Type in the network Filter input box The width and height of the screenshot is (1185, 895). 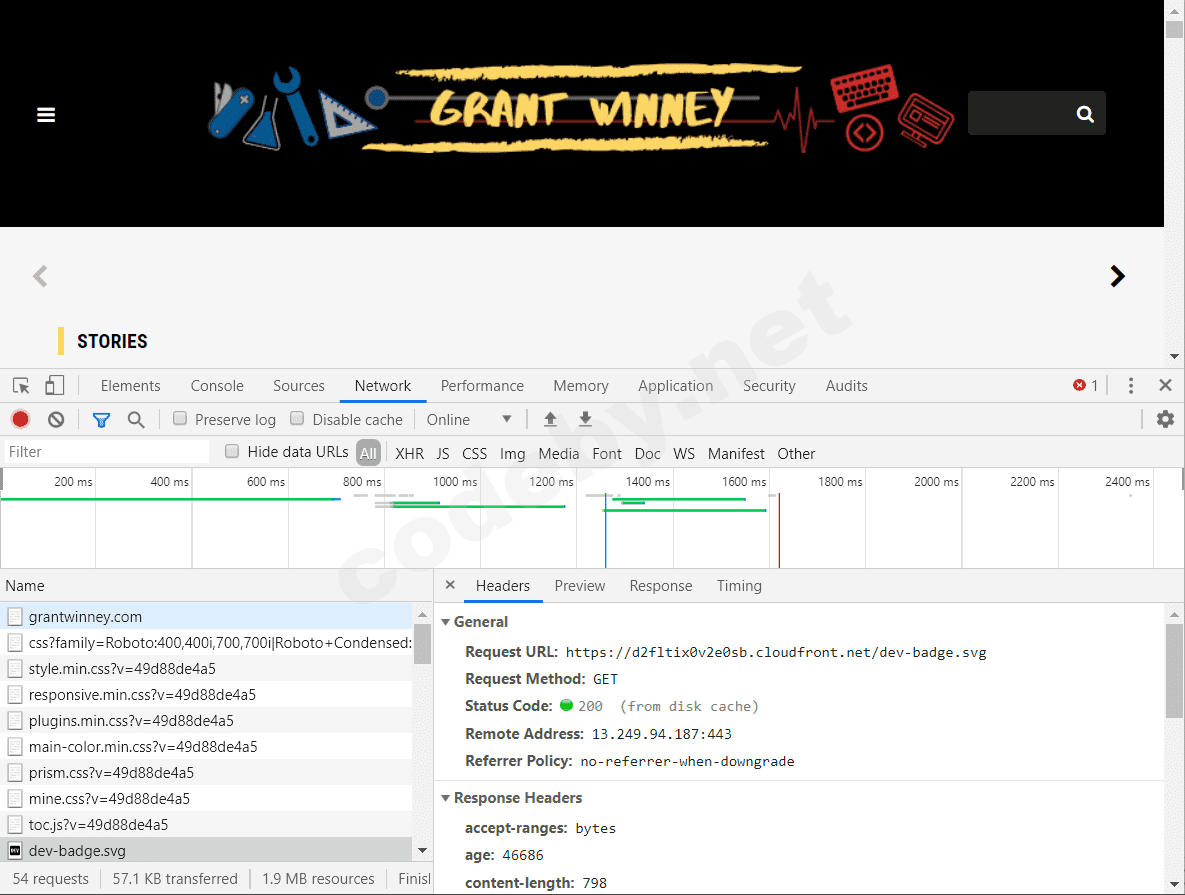click(100, 451)
